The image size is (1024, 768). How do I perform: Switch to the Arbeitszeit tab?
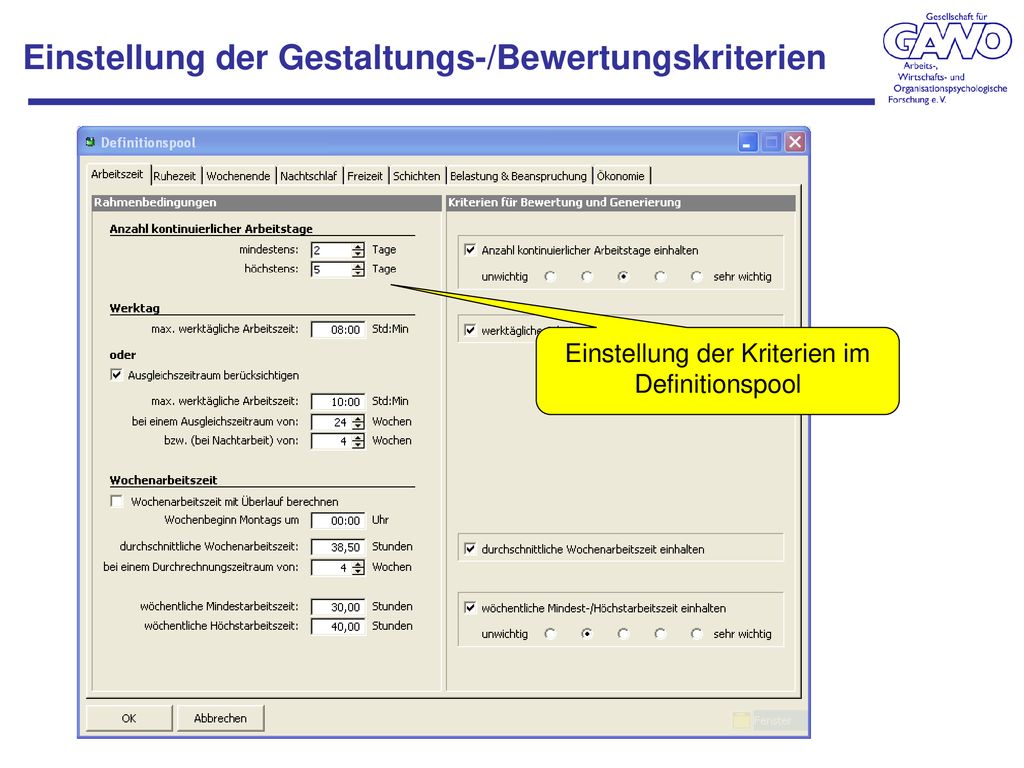pos(117,174)
